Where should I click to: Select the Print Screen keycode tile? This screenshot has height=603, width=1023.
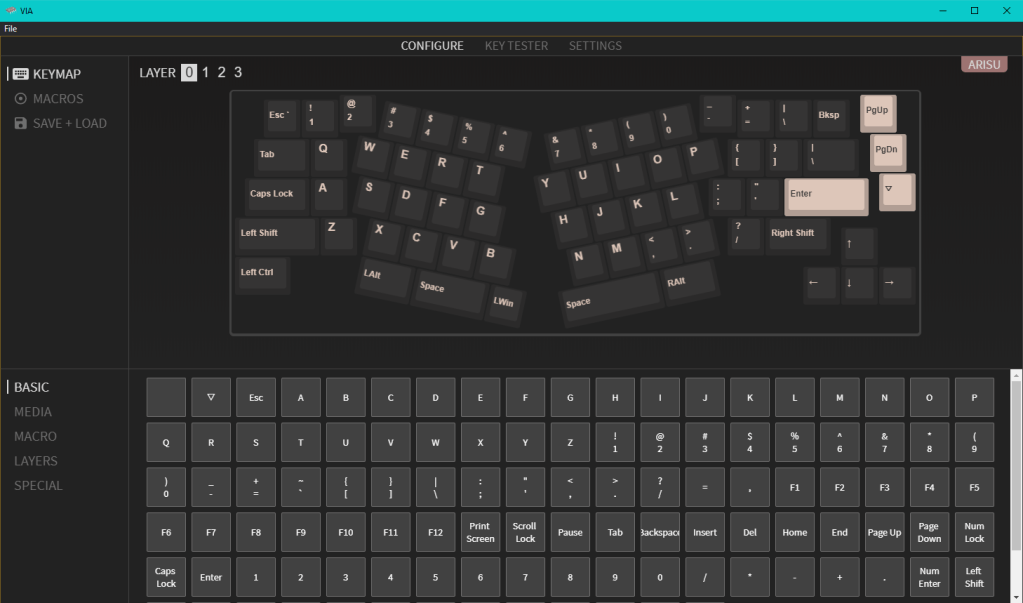(480, 531)
